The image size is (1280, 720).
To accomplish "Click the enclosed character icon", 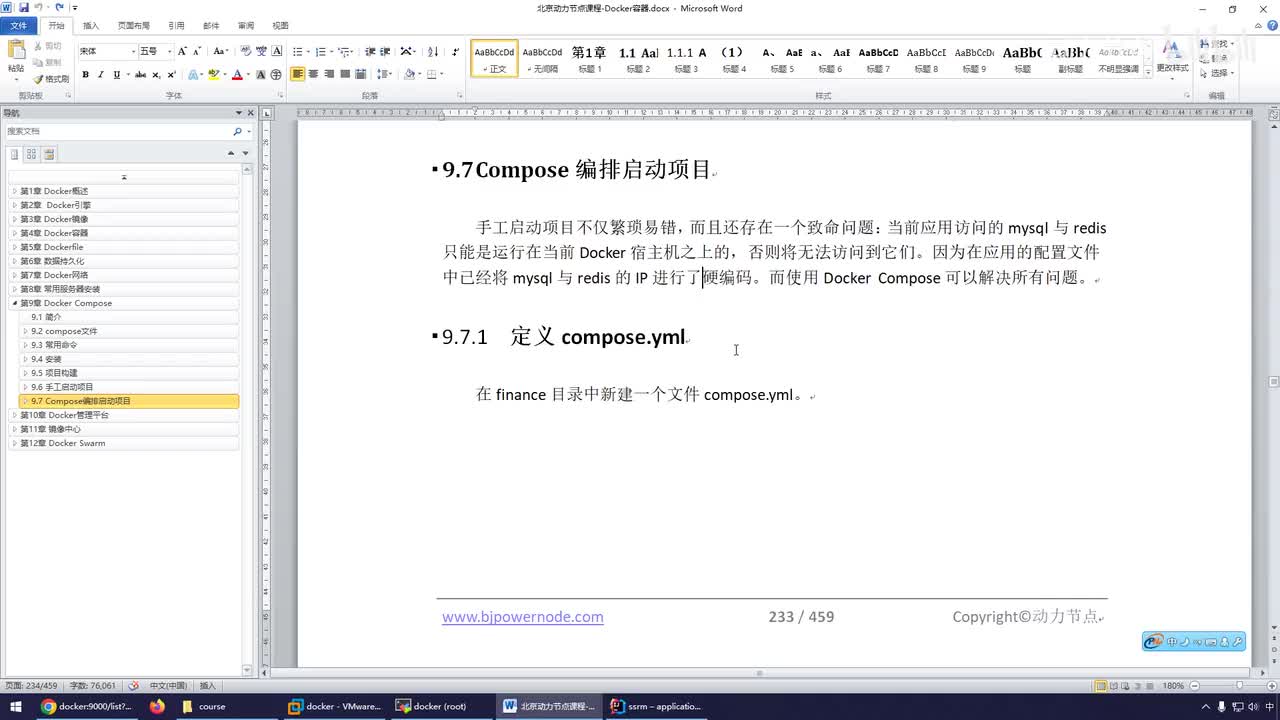I will tap(276, 74).
